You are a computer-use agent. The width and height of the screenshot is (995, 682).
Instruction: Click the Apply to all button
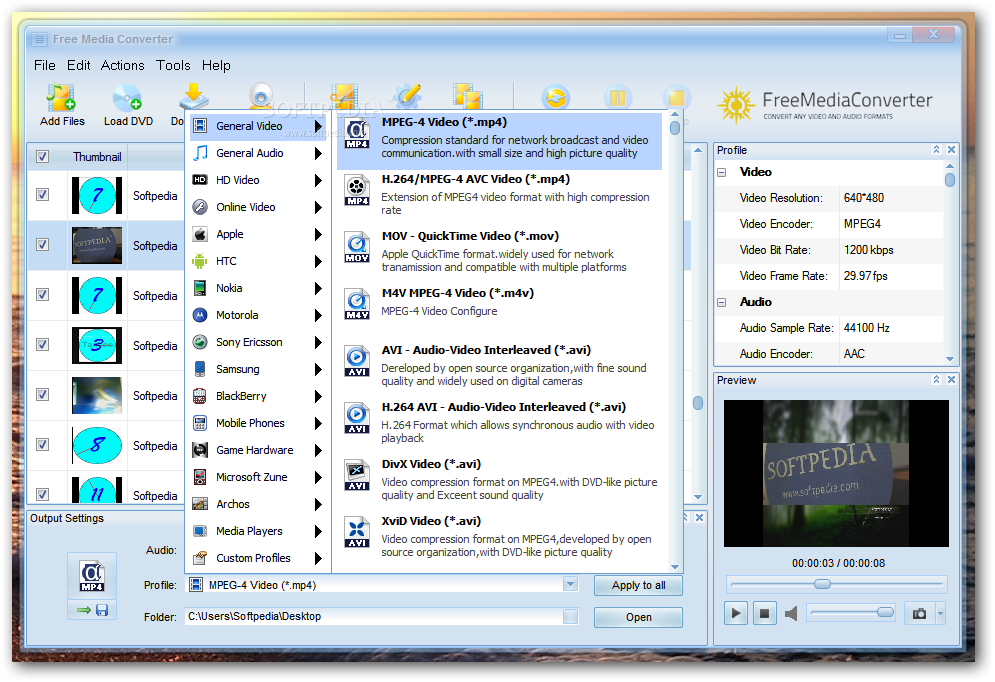click(638, 585)
